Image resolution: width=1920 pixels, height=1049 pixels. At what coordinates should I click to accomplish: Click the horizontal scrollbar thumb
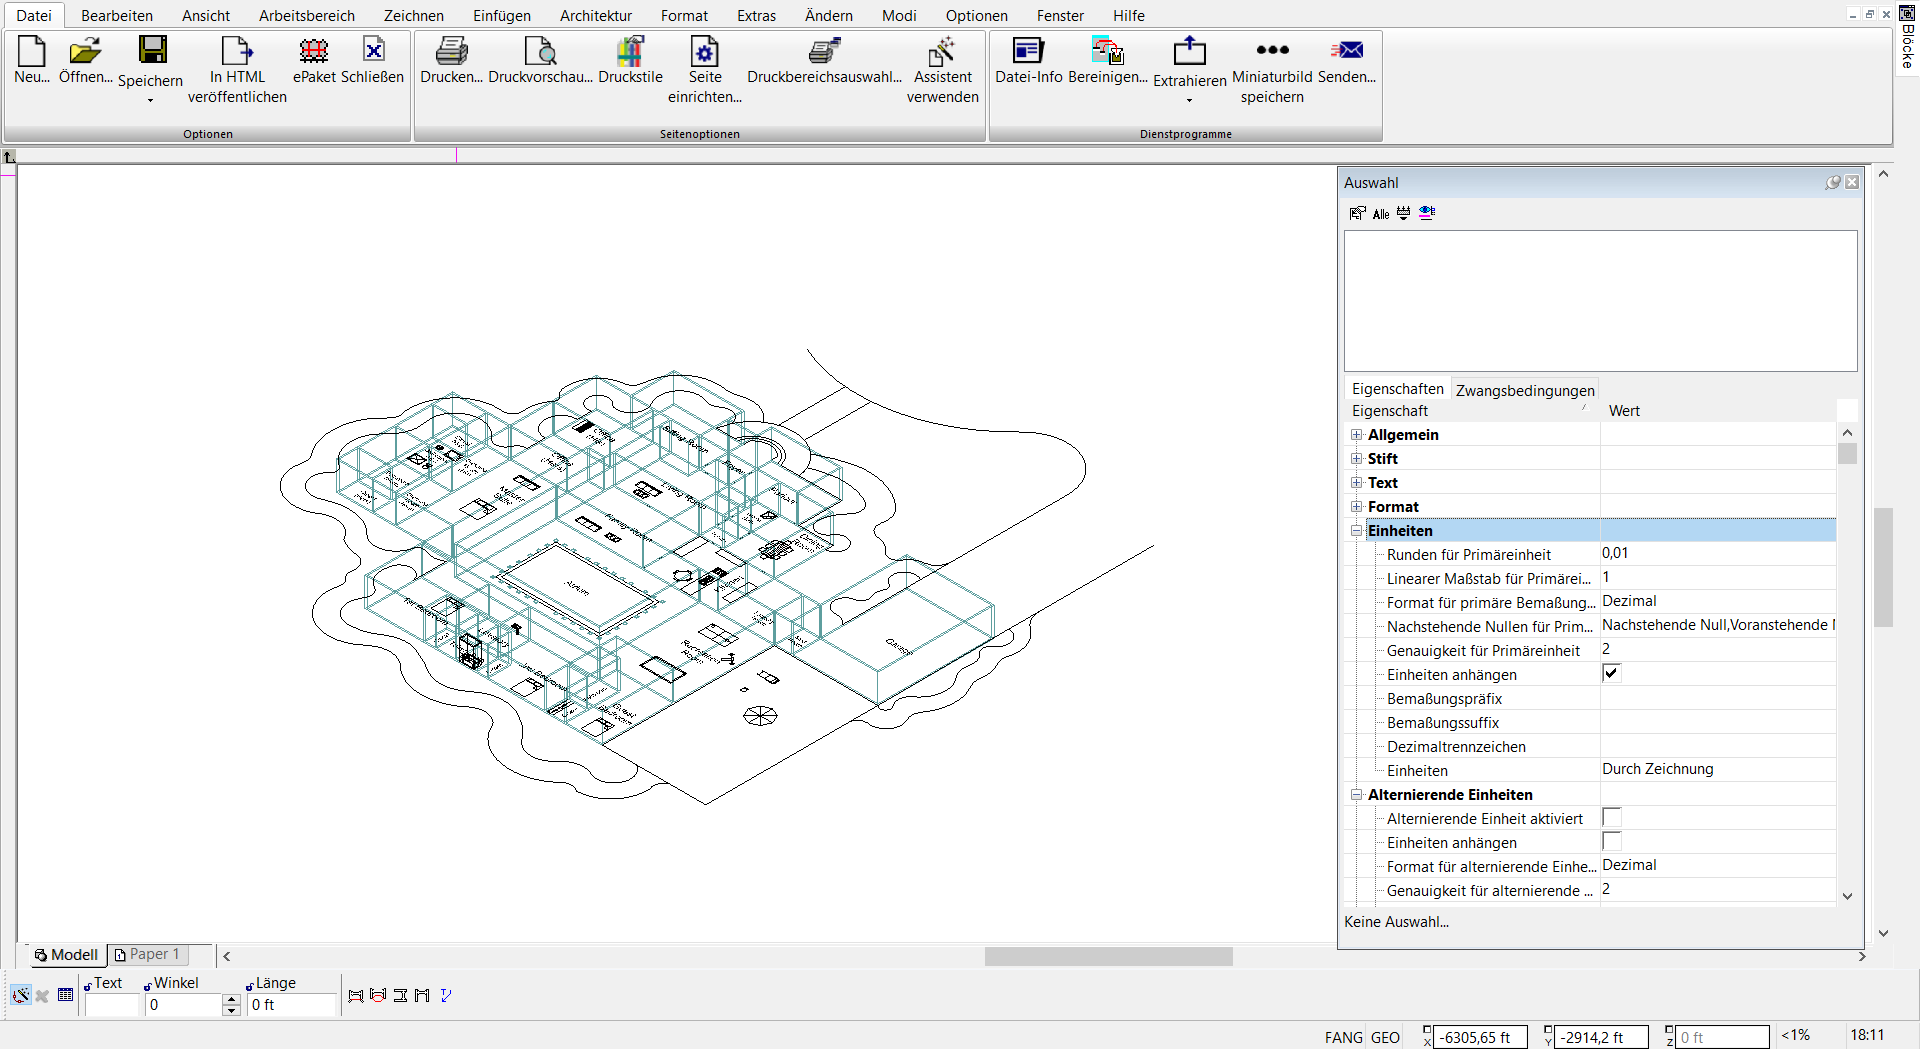point(1108,956)
